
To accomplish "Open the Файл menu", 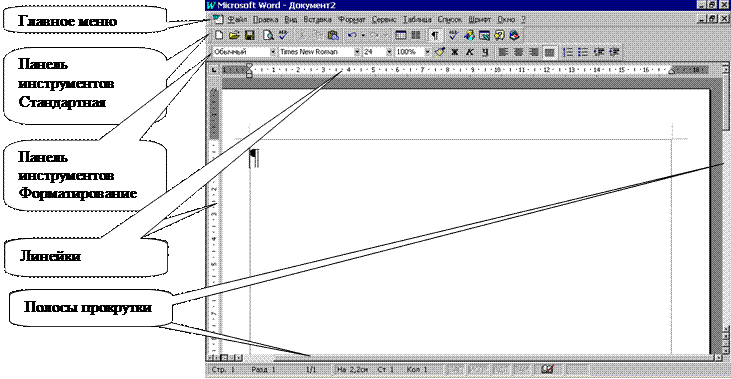I will 237,20.
